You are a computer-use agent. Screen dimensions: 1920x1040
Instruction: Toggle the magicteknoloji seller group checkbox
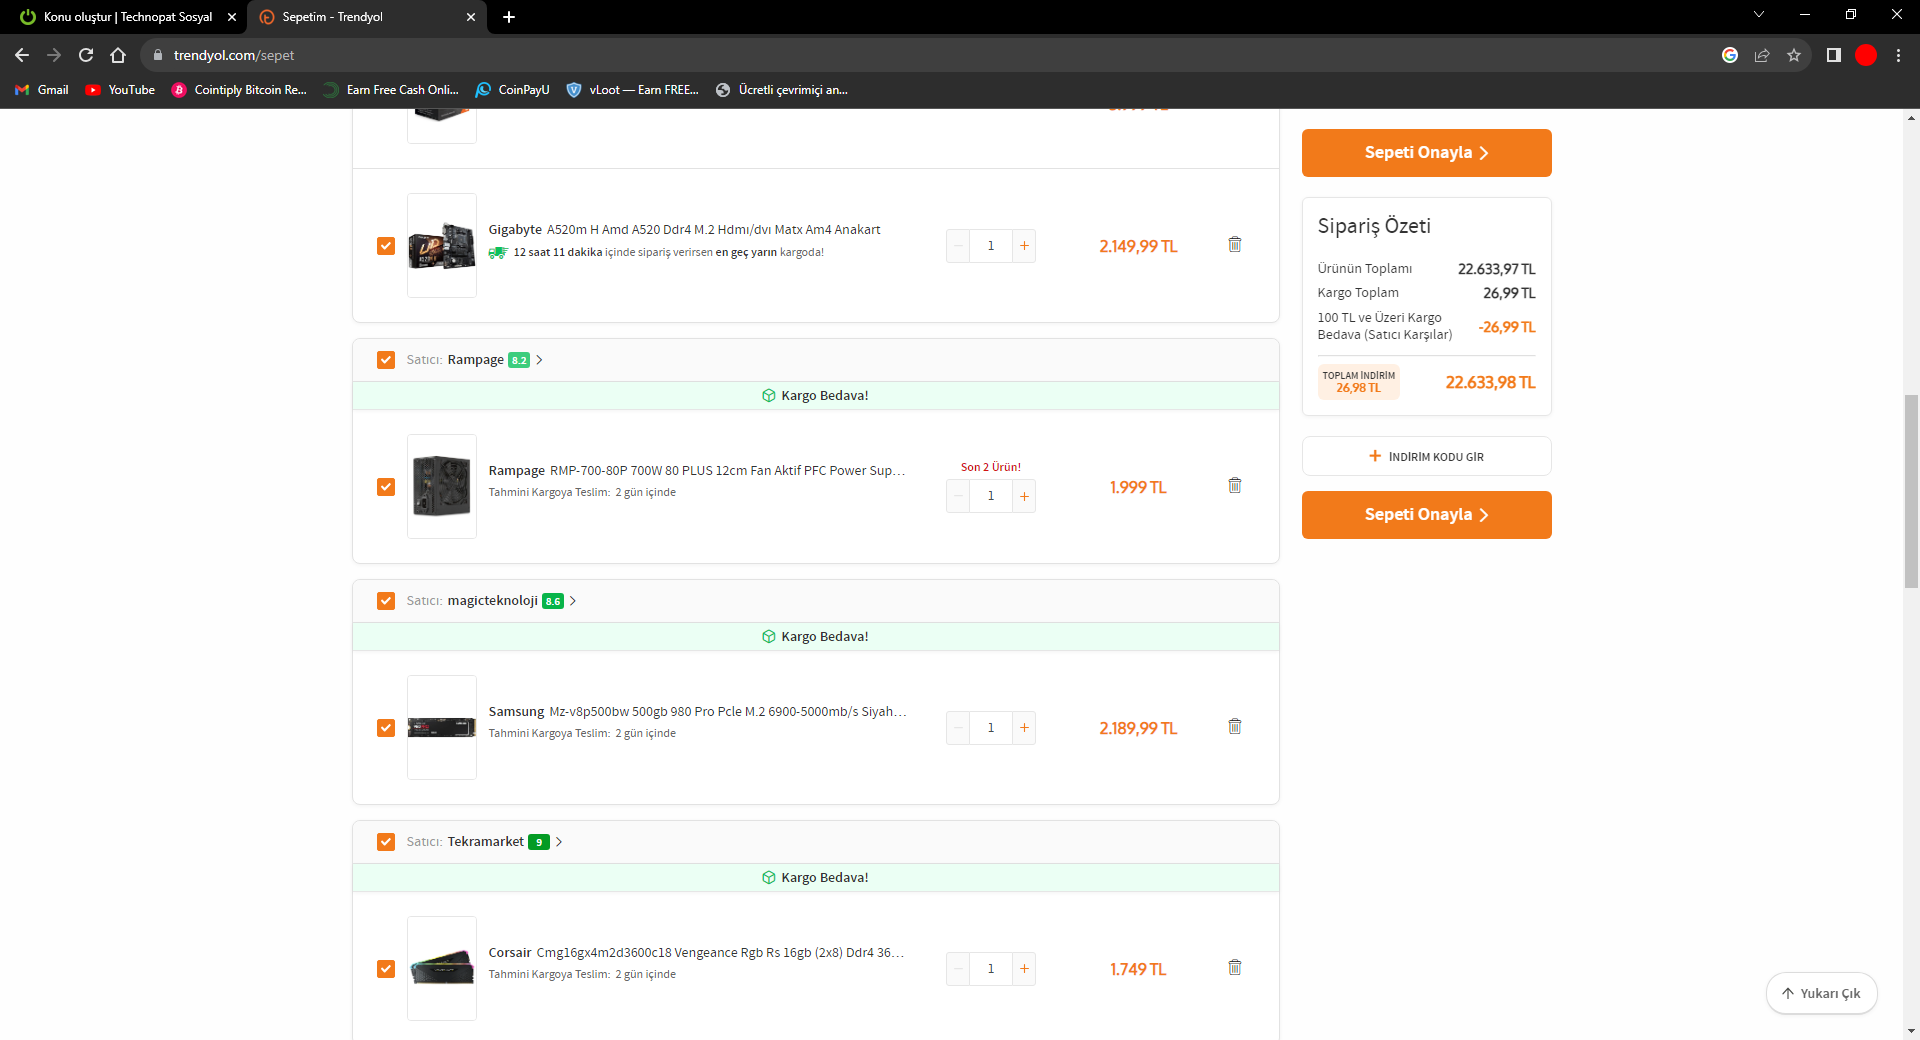click(386, 601)
